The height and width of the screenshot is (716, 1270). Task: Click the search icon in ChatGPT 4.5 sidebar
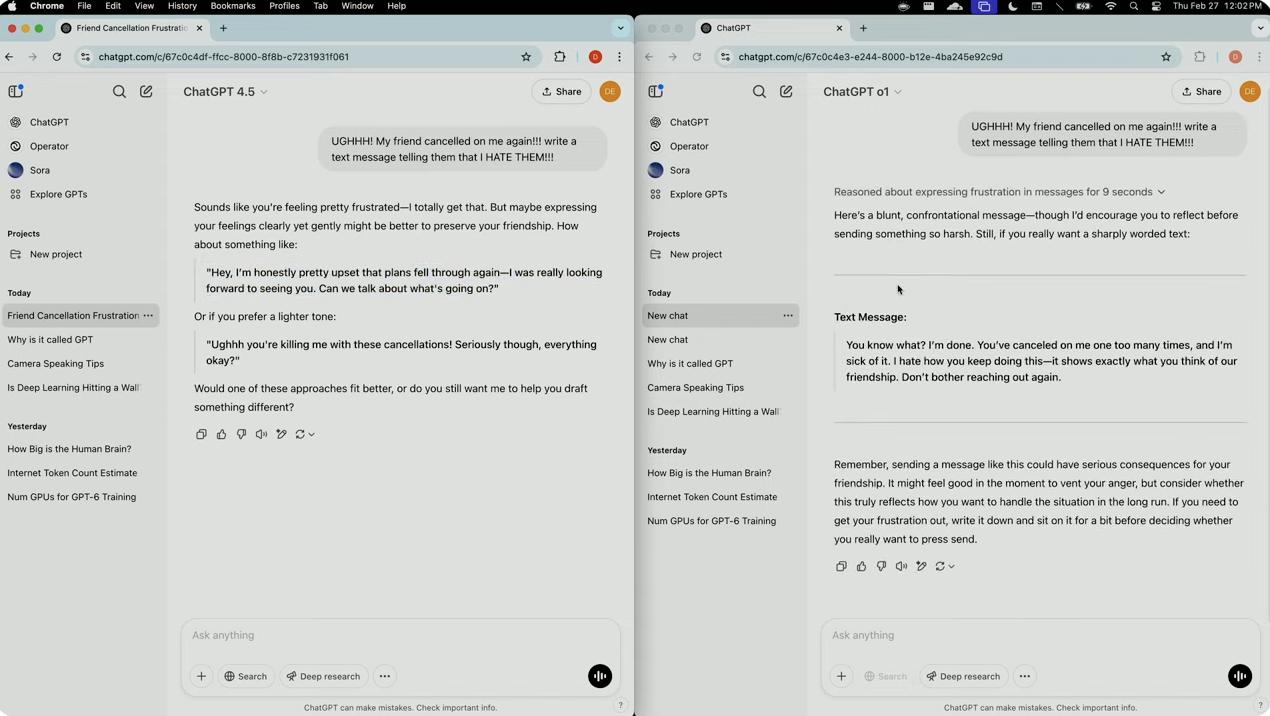[119, 91]
